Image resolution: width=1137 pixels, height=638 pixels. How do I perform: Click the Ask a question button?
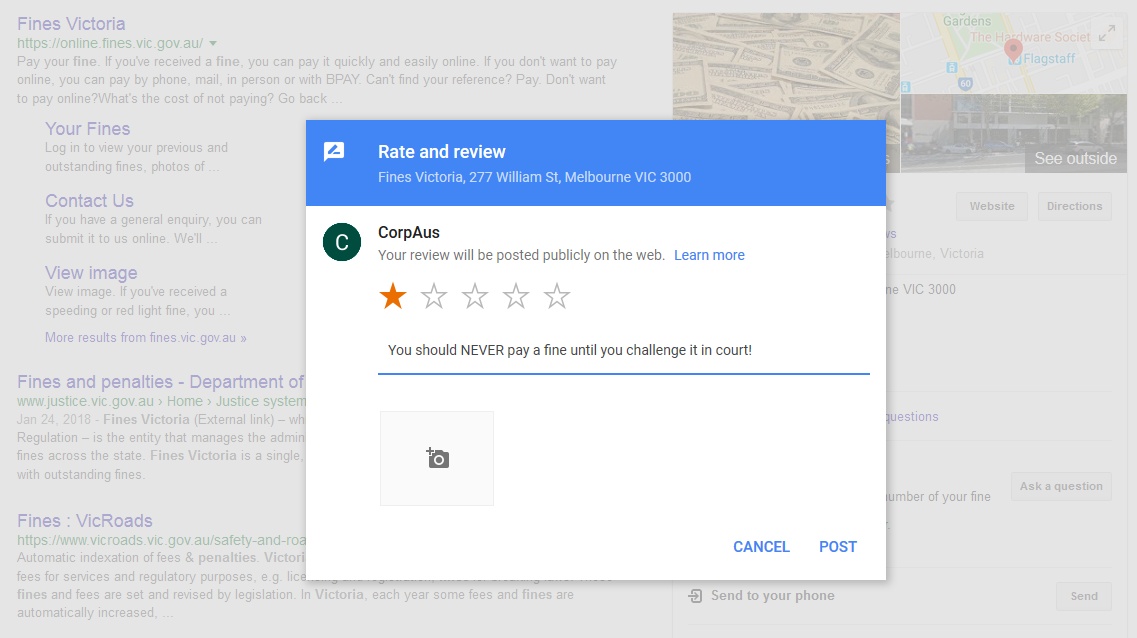(x=1061, y=486)
